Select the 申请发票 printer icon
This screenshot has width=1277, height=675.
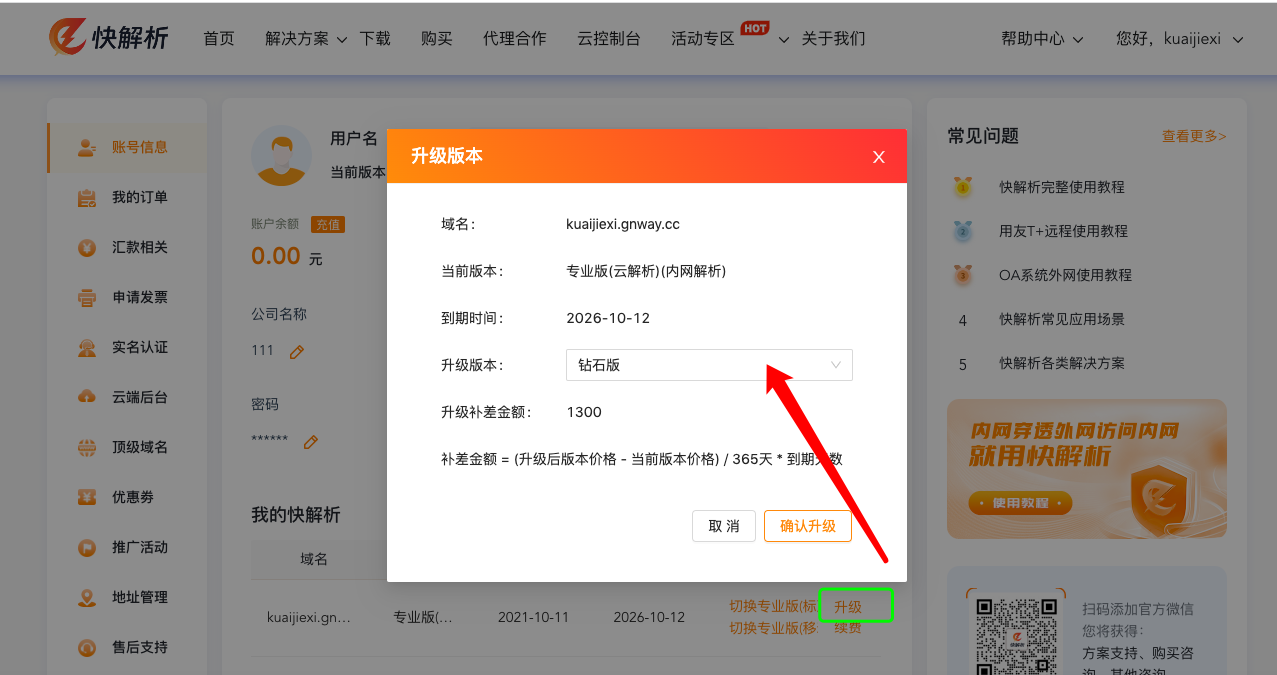87,297
